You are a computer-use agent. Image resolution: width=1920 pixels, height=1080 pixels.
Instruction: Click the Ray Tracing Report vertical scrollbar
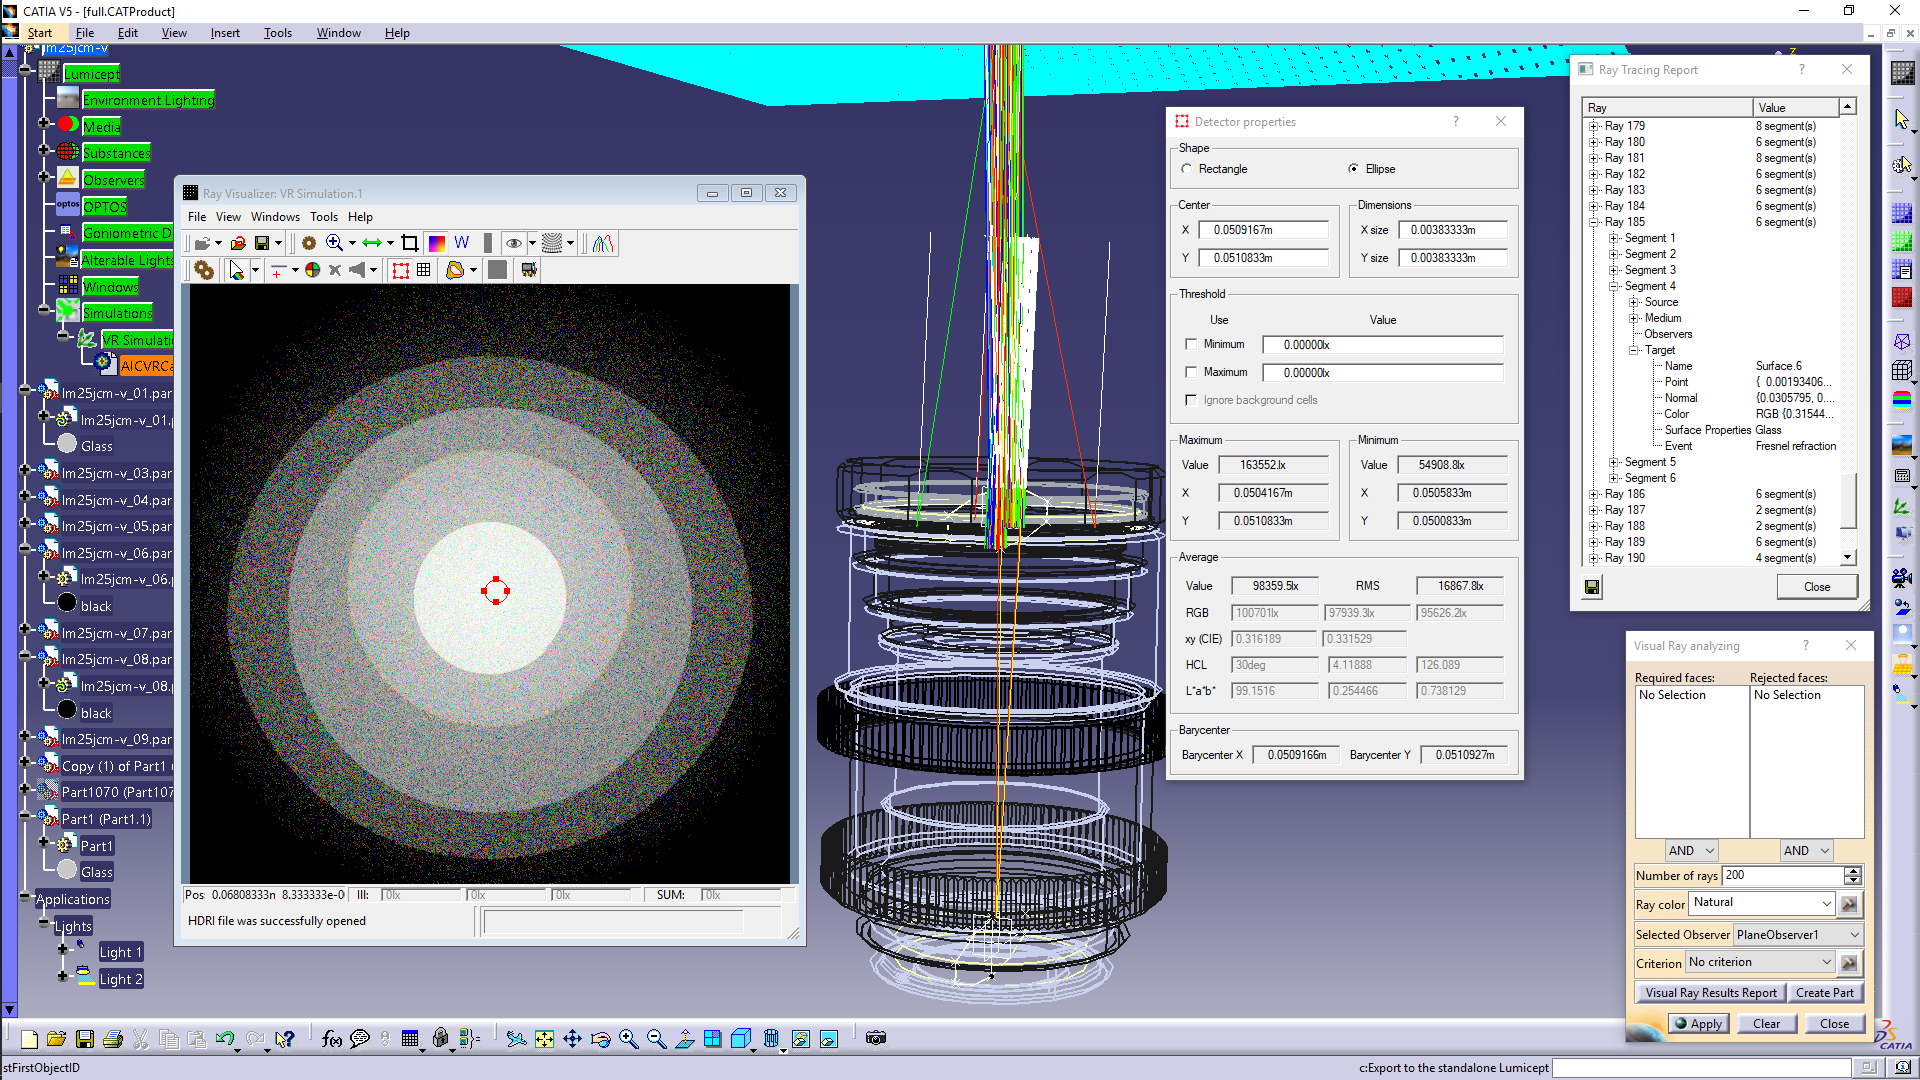(x=1848, y=332)
